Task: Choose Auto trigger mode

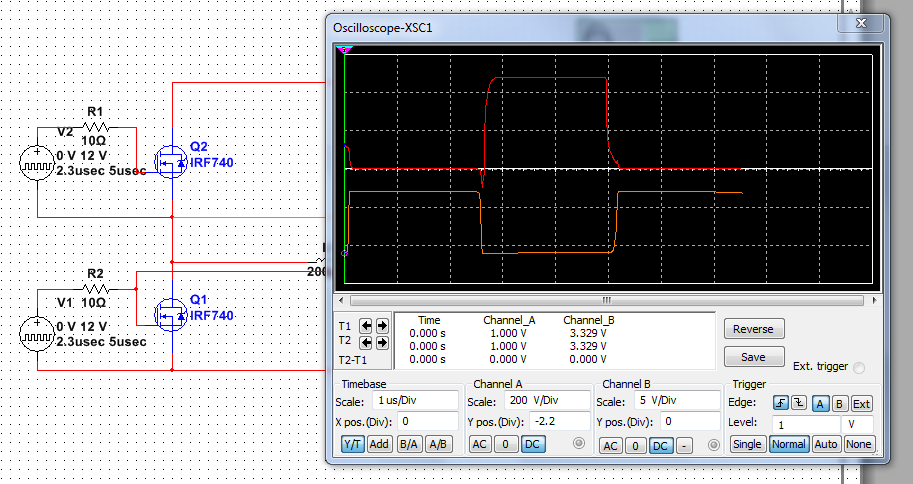Action: click(x=826, y=444)
